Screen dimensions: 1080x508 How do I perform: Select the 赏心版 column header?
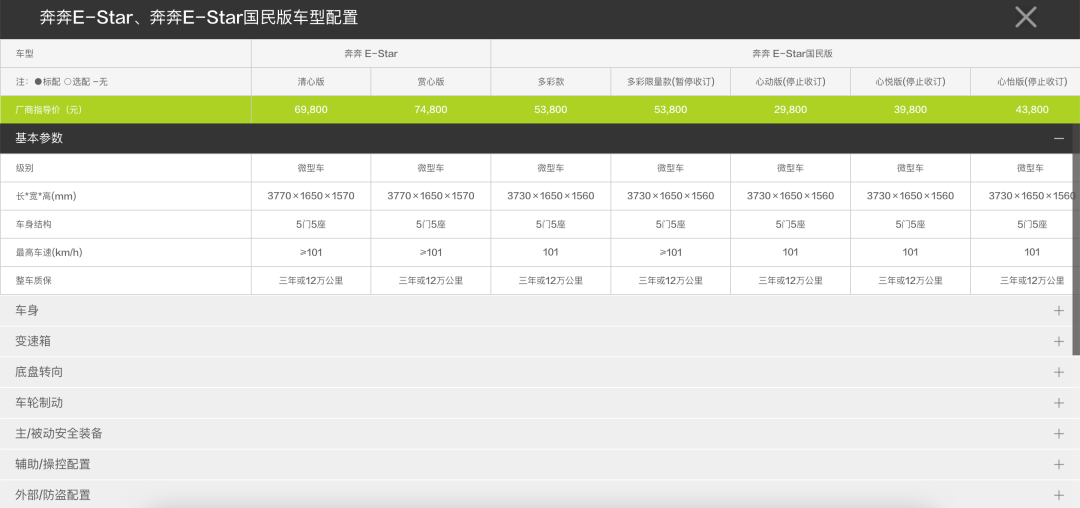point(430,82)
